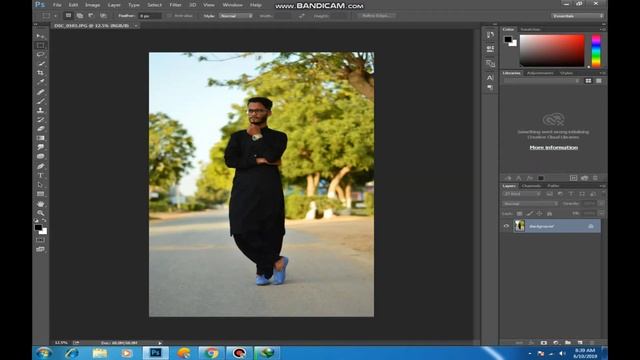640x360 pixels.
Task: Select the Move tool
Action: pos(40,36)
